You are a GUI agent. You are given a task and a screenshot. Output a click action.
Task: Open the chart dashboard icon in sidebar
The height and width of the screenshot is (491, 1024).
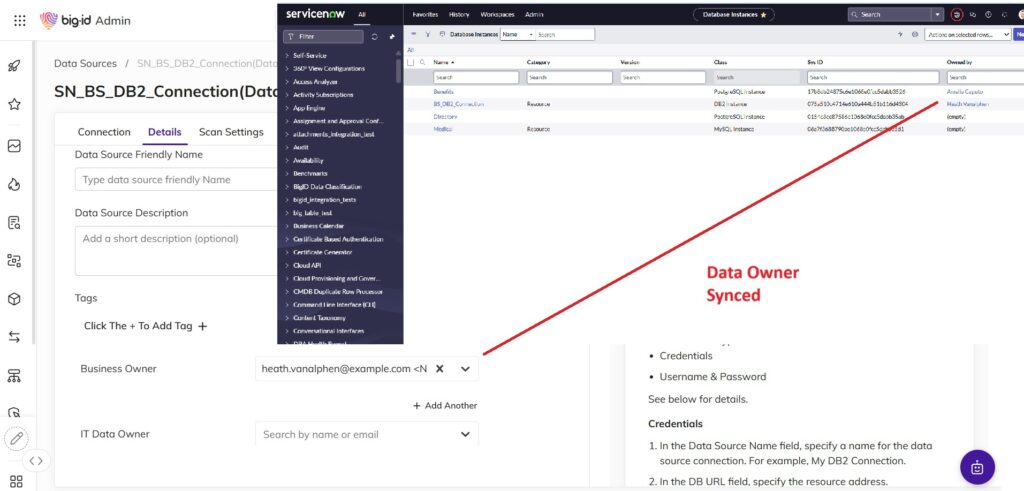[x=14, y=146]
